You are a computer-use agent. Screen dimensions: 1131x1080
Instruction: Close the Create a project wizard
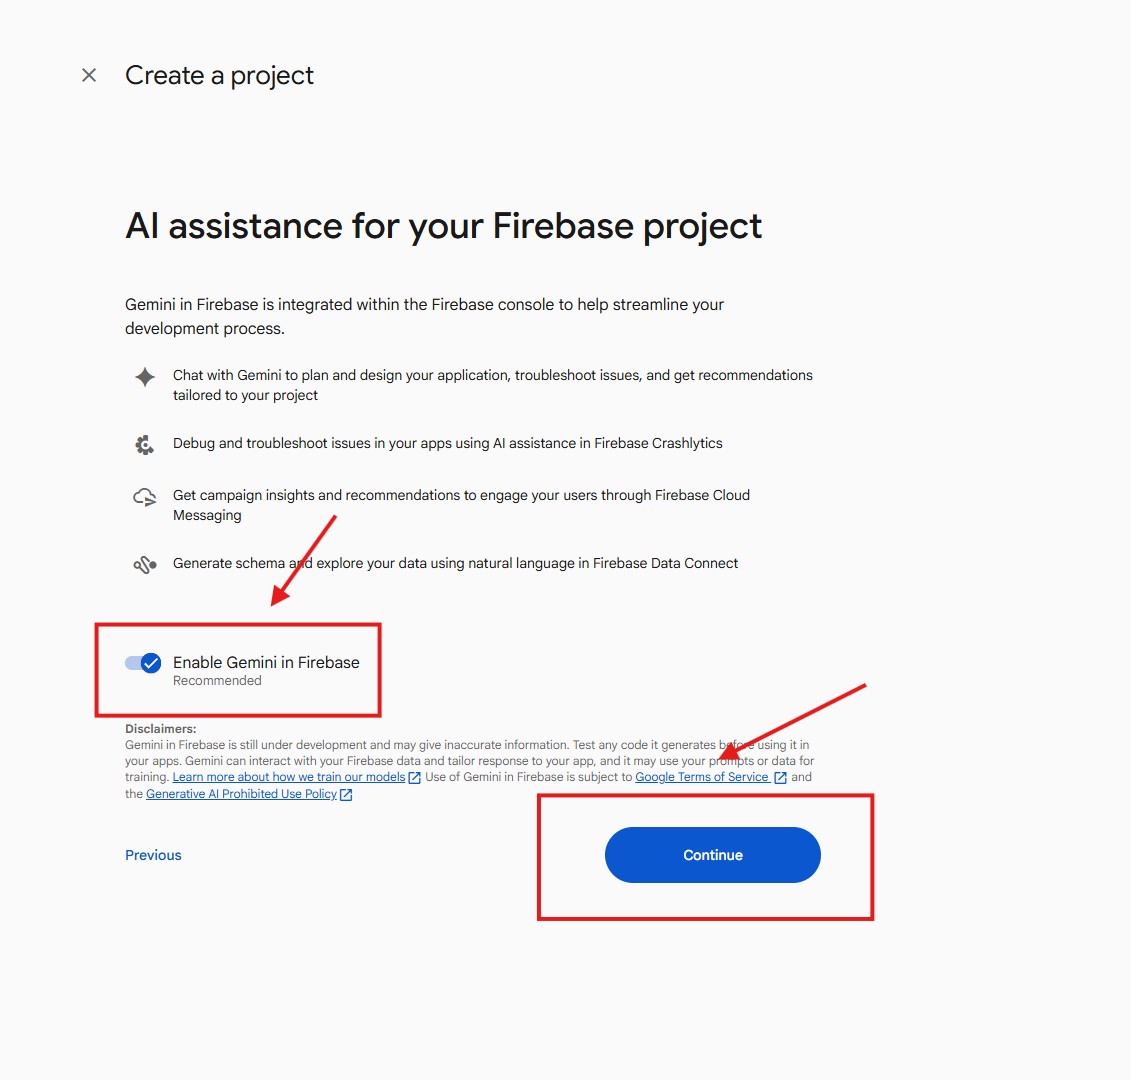pos(89,75)
